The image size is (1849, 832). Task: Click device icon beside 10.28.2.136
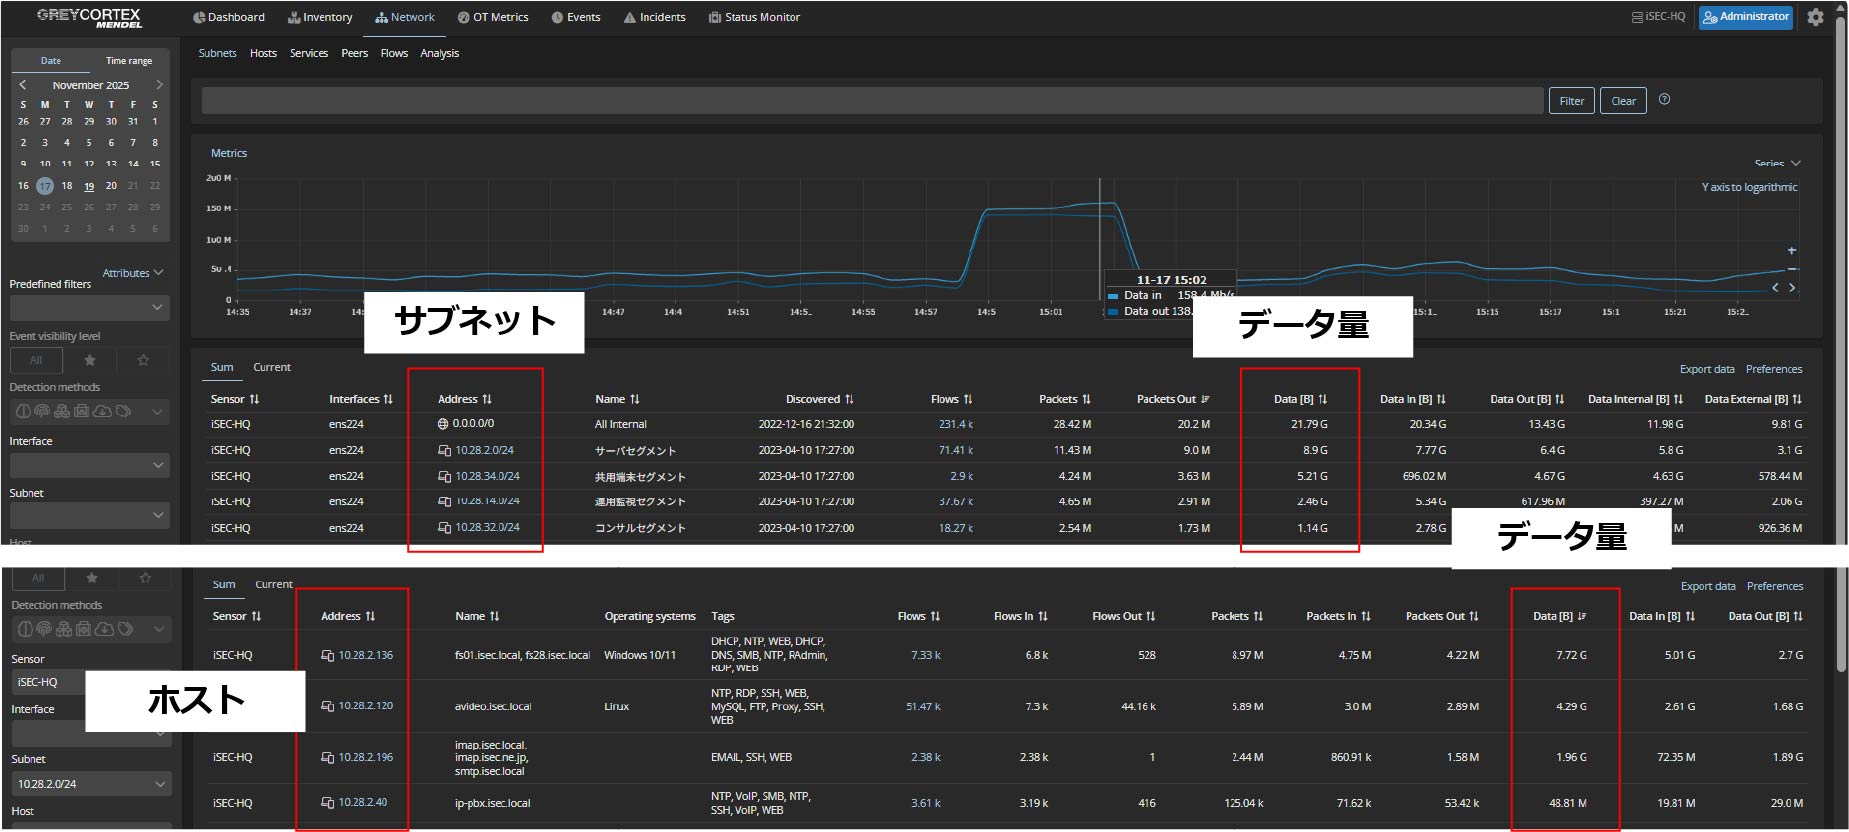coord(327,656)
